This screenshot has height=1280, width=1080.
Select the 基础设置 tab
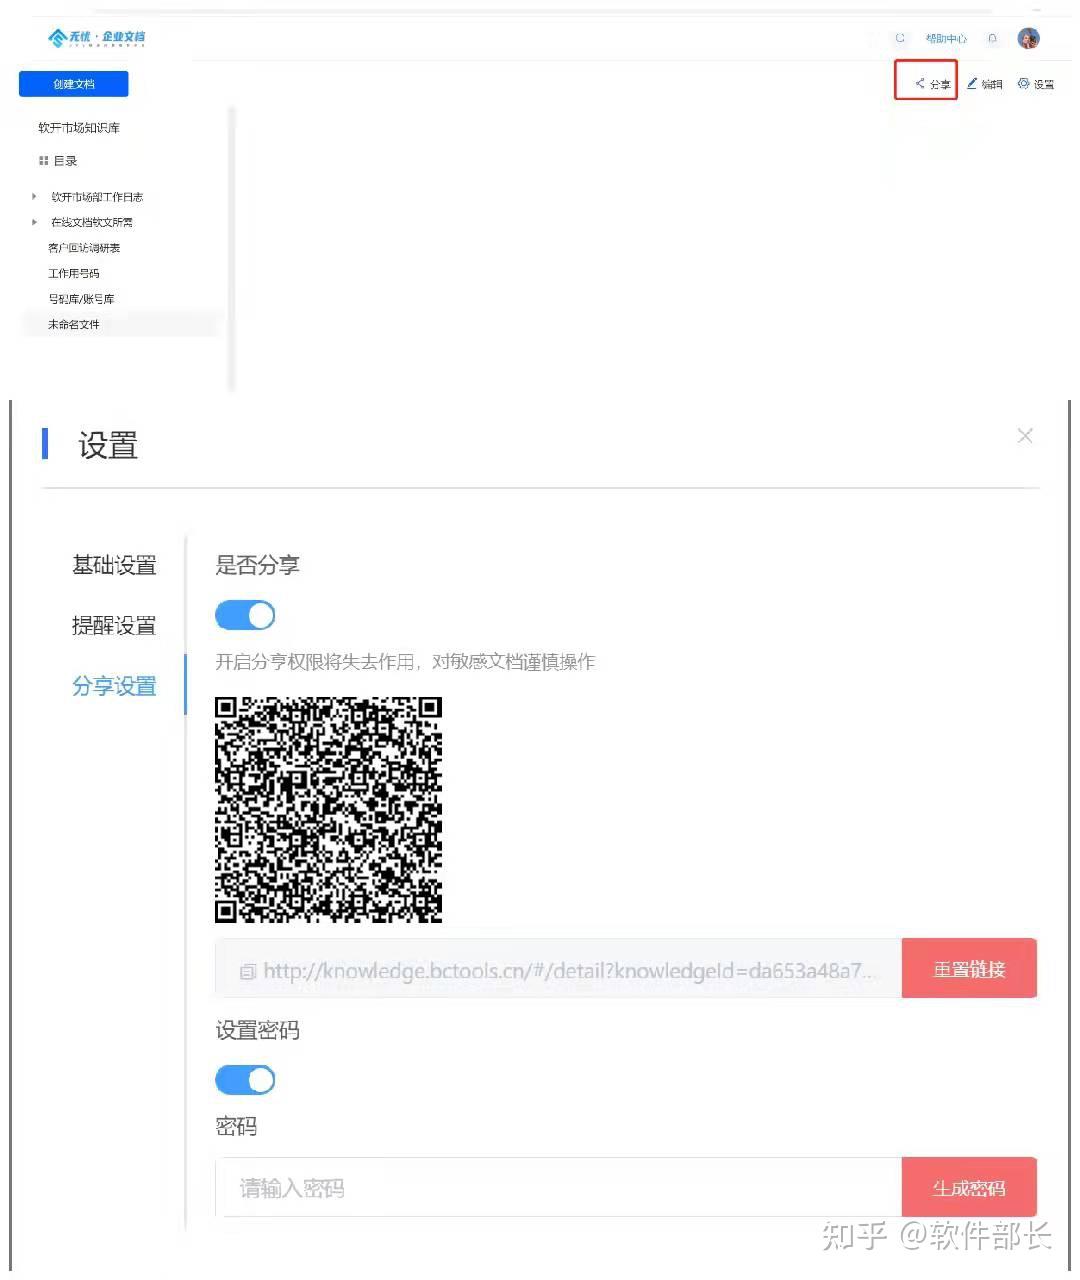114,565
